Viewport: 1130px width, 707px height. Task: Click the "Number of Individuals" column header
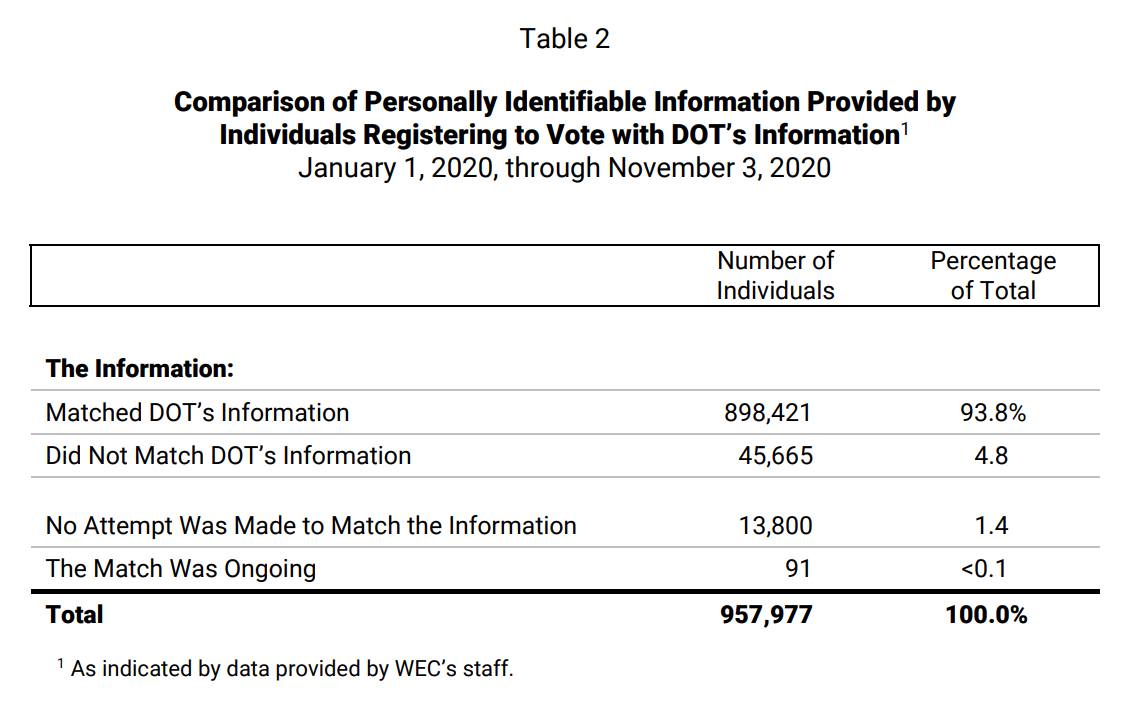coord(775,275)
